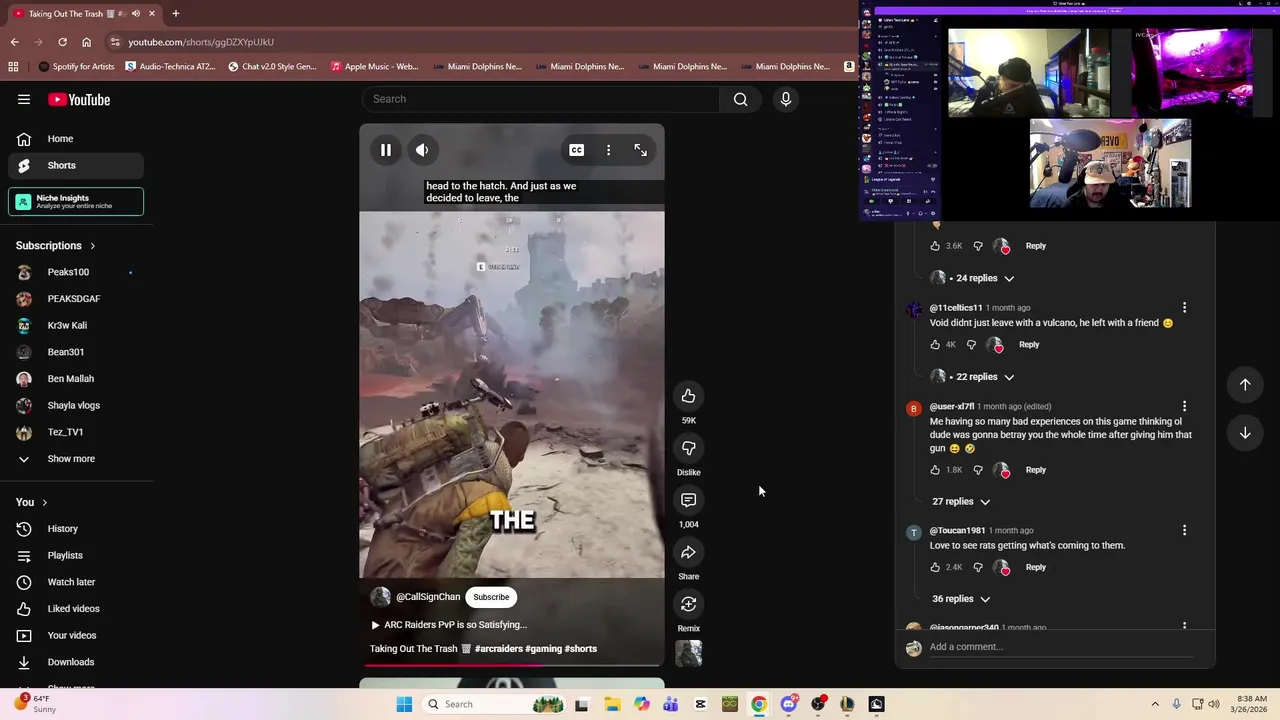This screenshot has height=720, width=1280.
Task: Pause the Shorts video
Action: tap(385, 150)
